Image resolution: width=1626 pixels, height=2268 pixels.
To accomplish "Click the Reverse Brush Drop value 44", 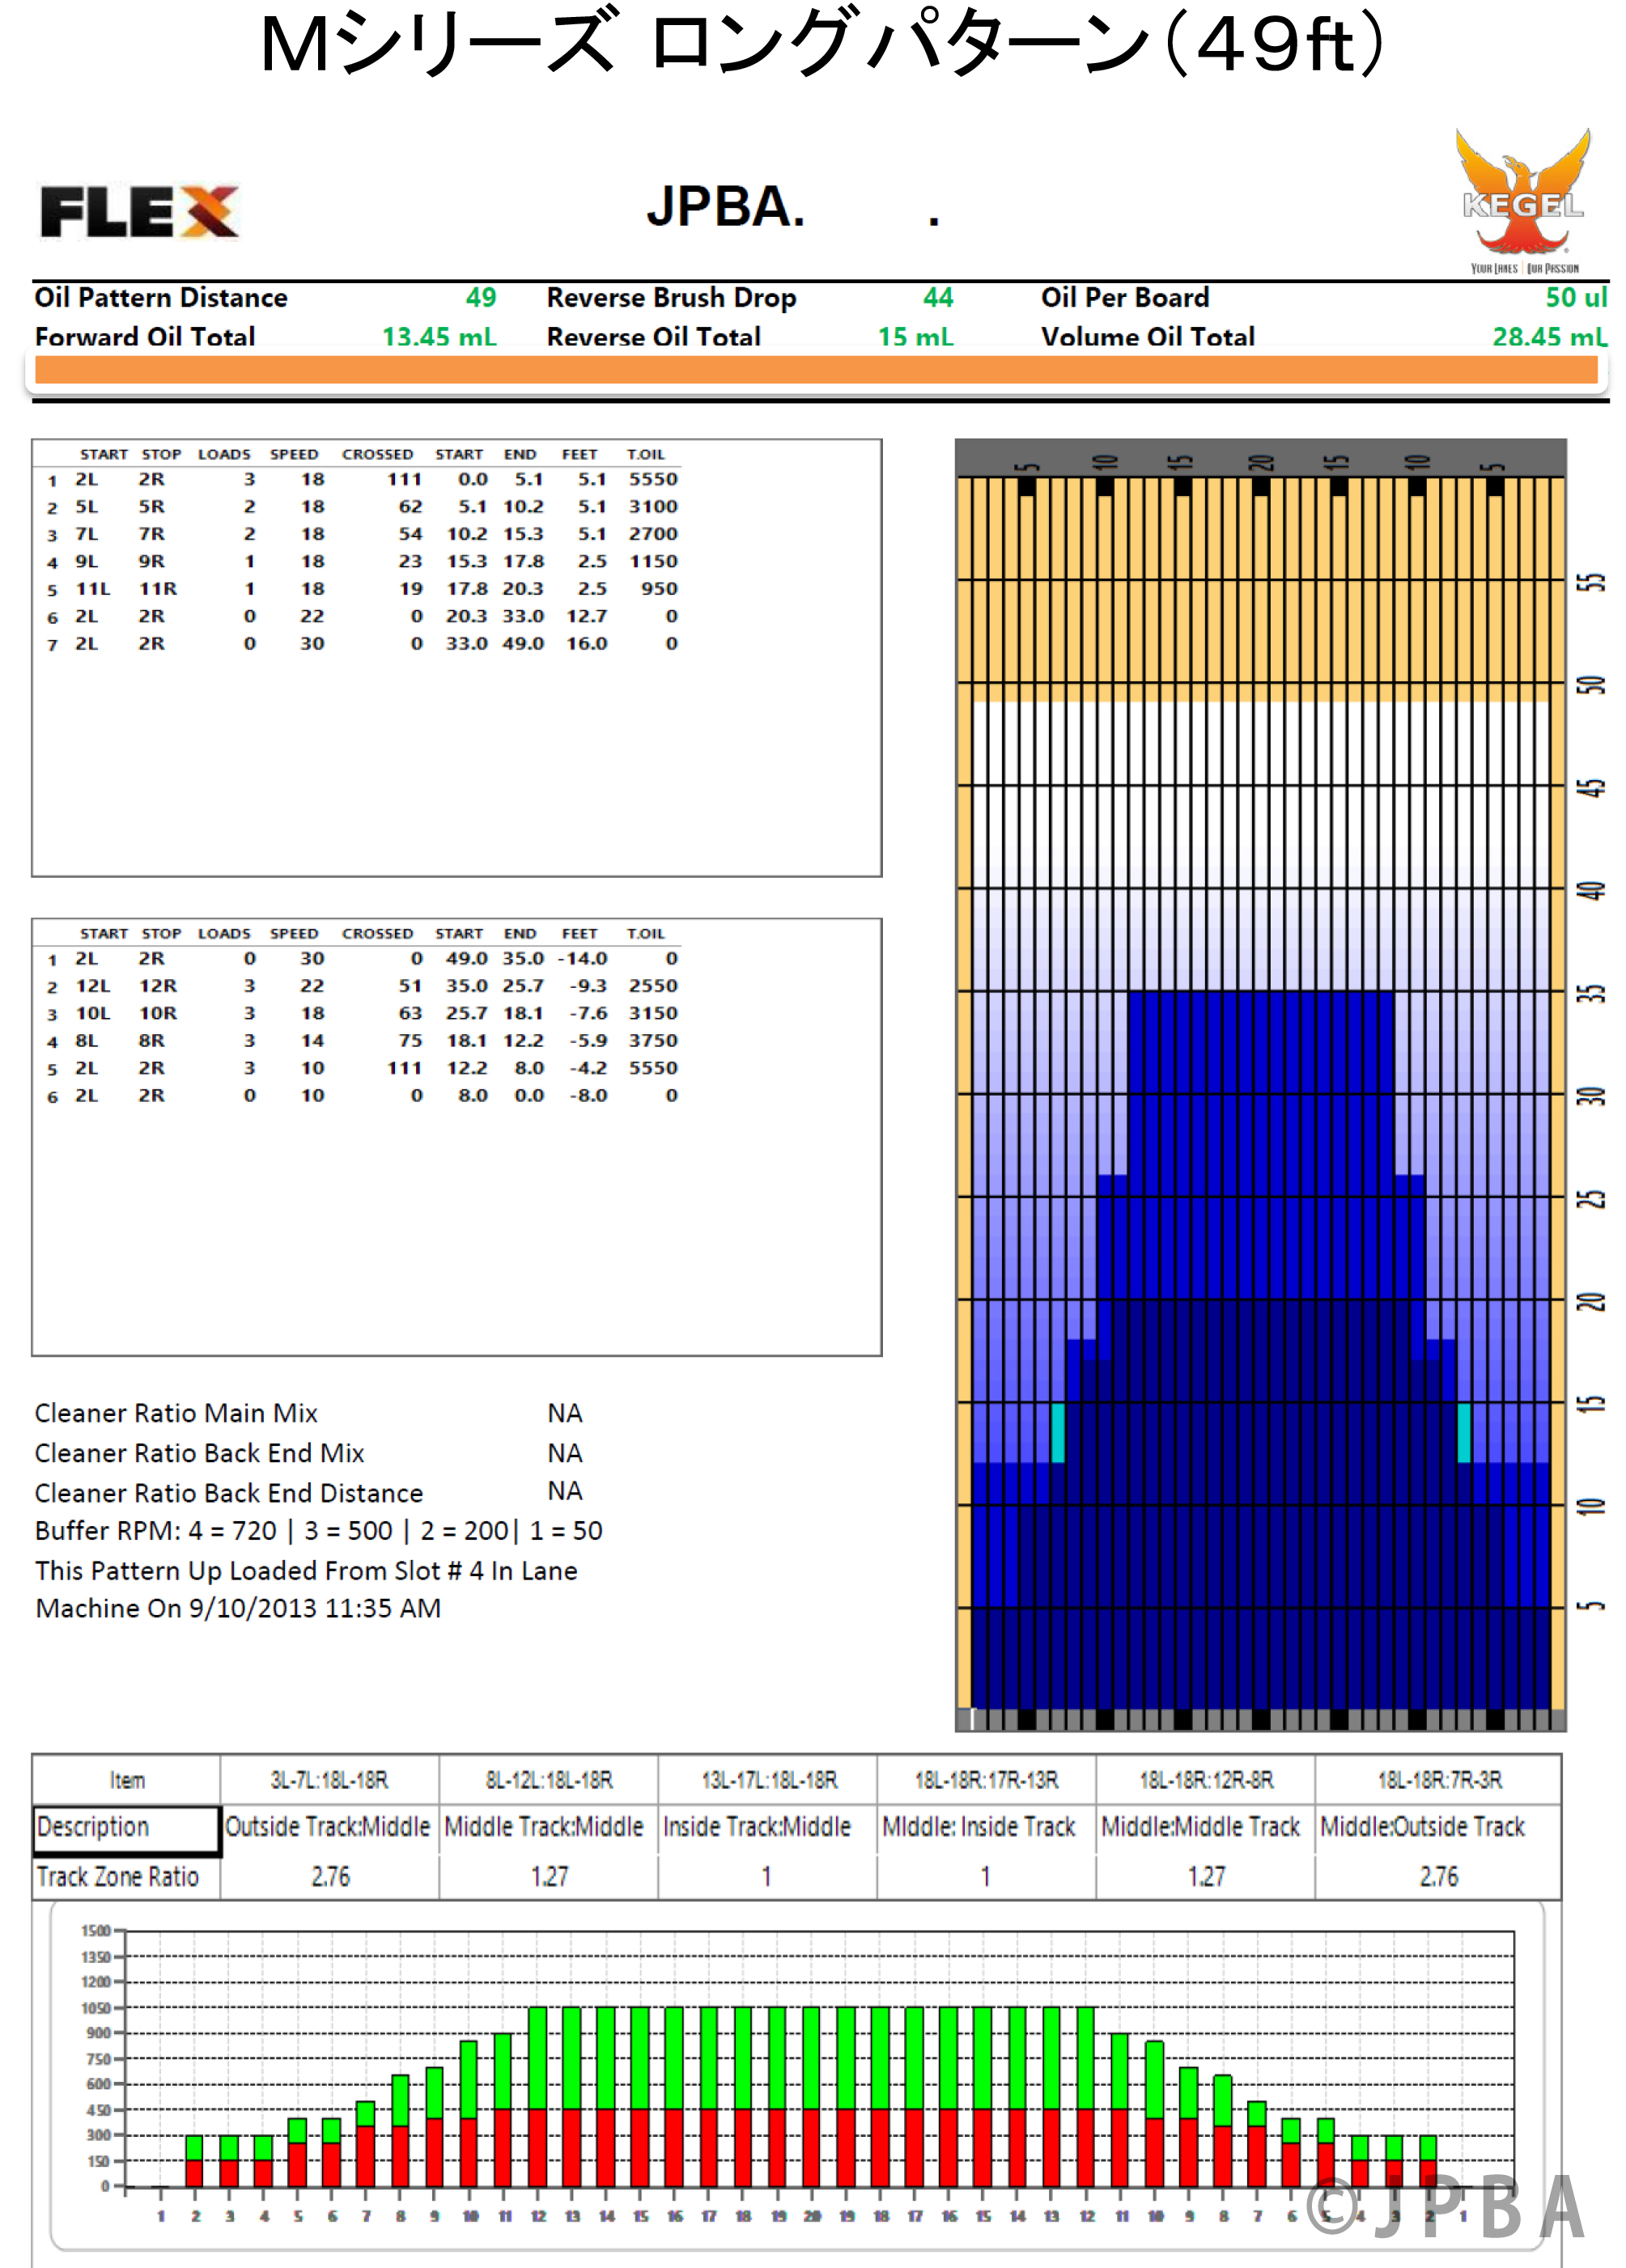I will pos(937,297).
